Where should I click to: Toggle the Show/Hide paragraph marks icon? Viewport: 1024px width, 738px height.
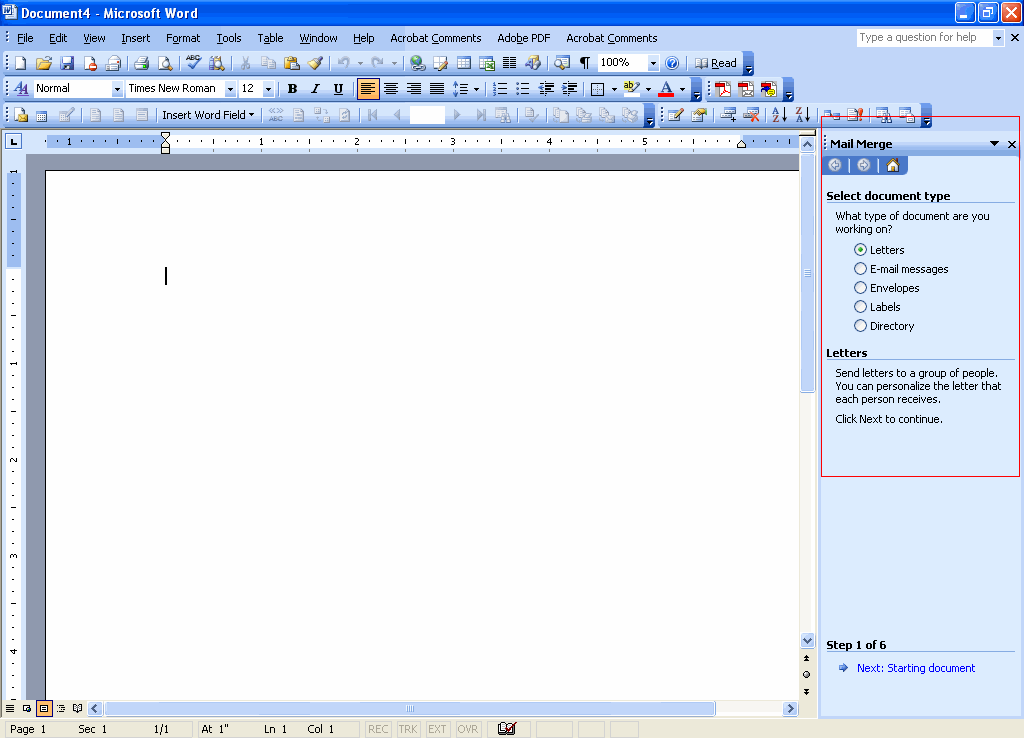click(584, 63)
